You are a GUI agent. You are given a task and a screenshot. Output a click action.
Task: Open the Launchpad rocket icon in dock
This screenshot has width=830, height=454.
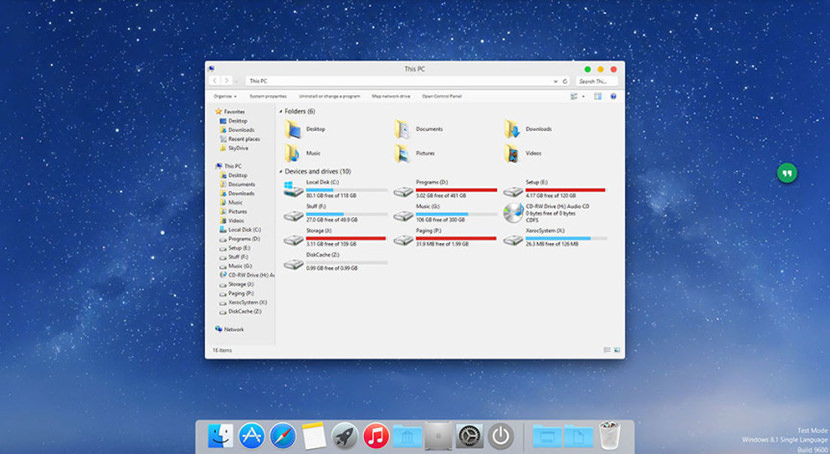345,435
